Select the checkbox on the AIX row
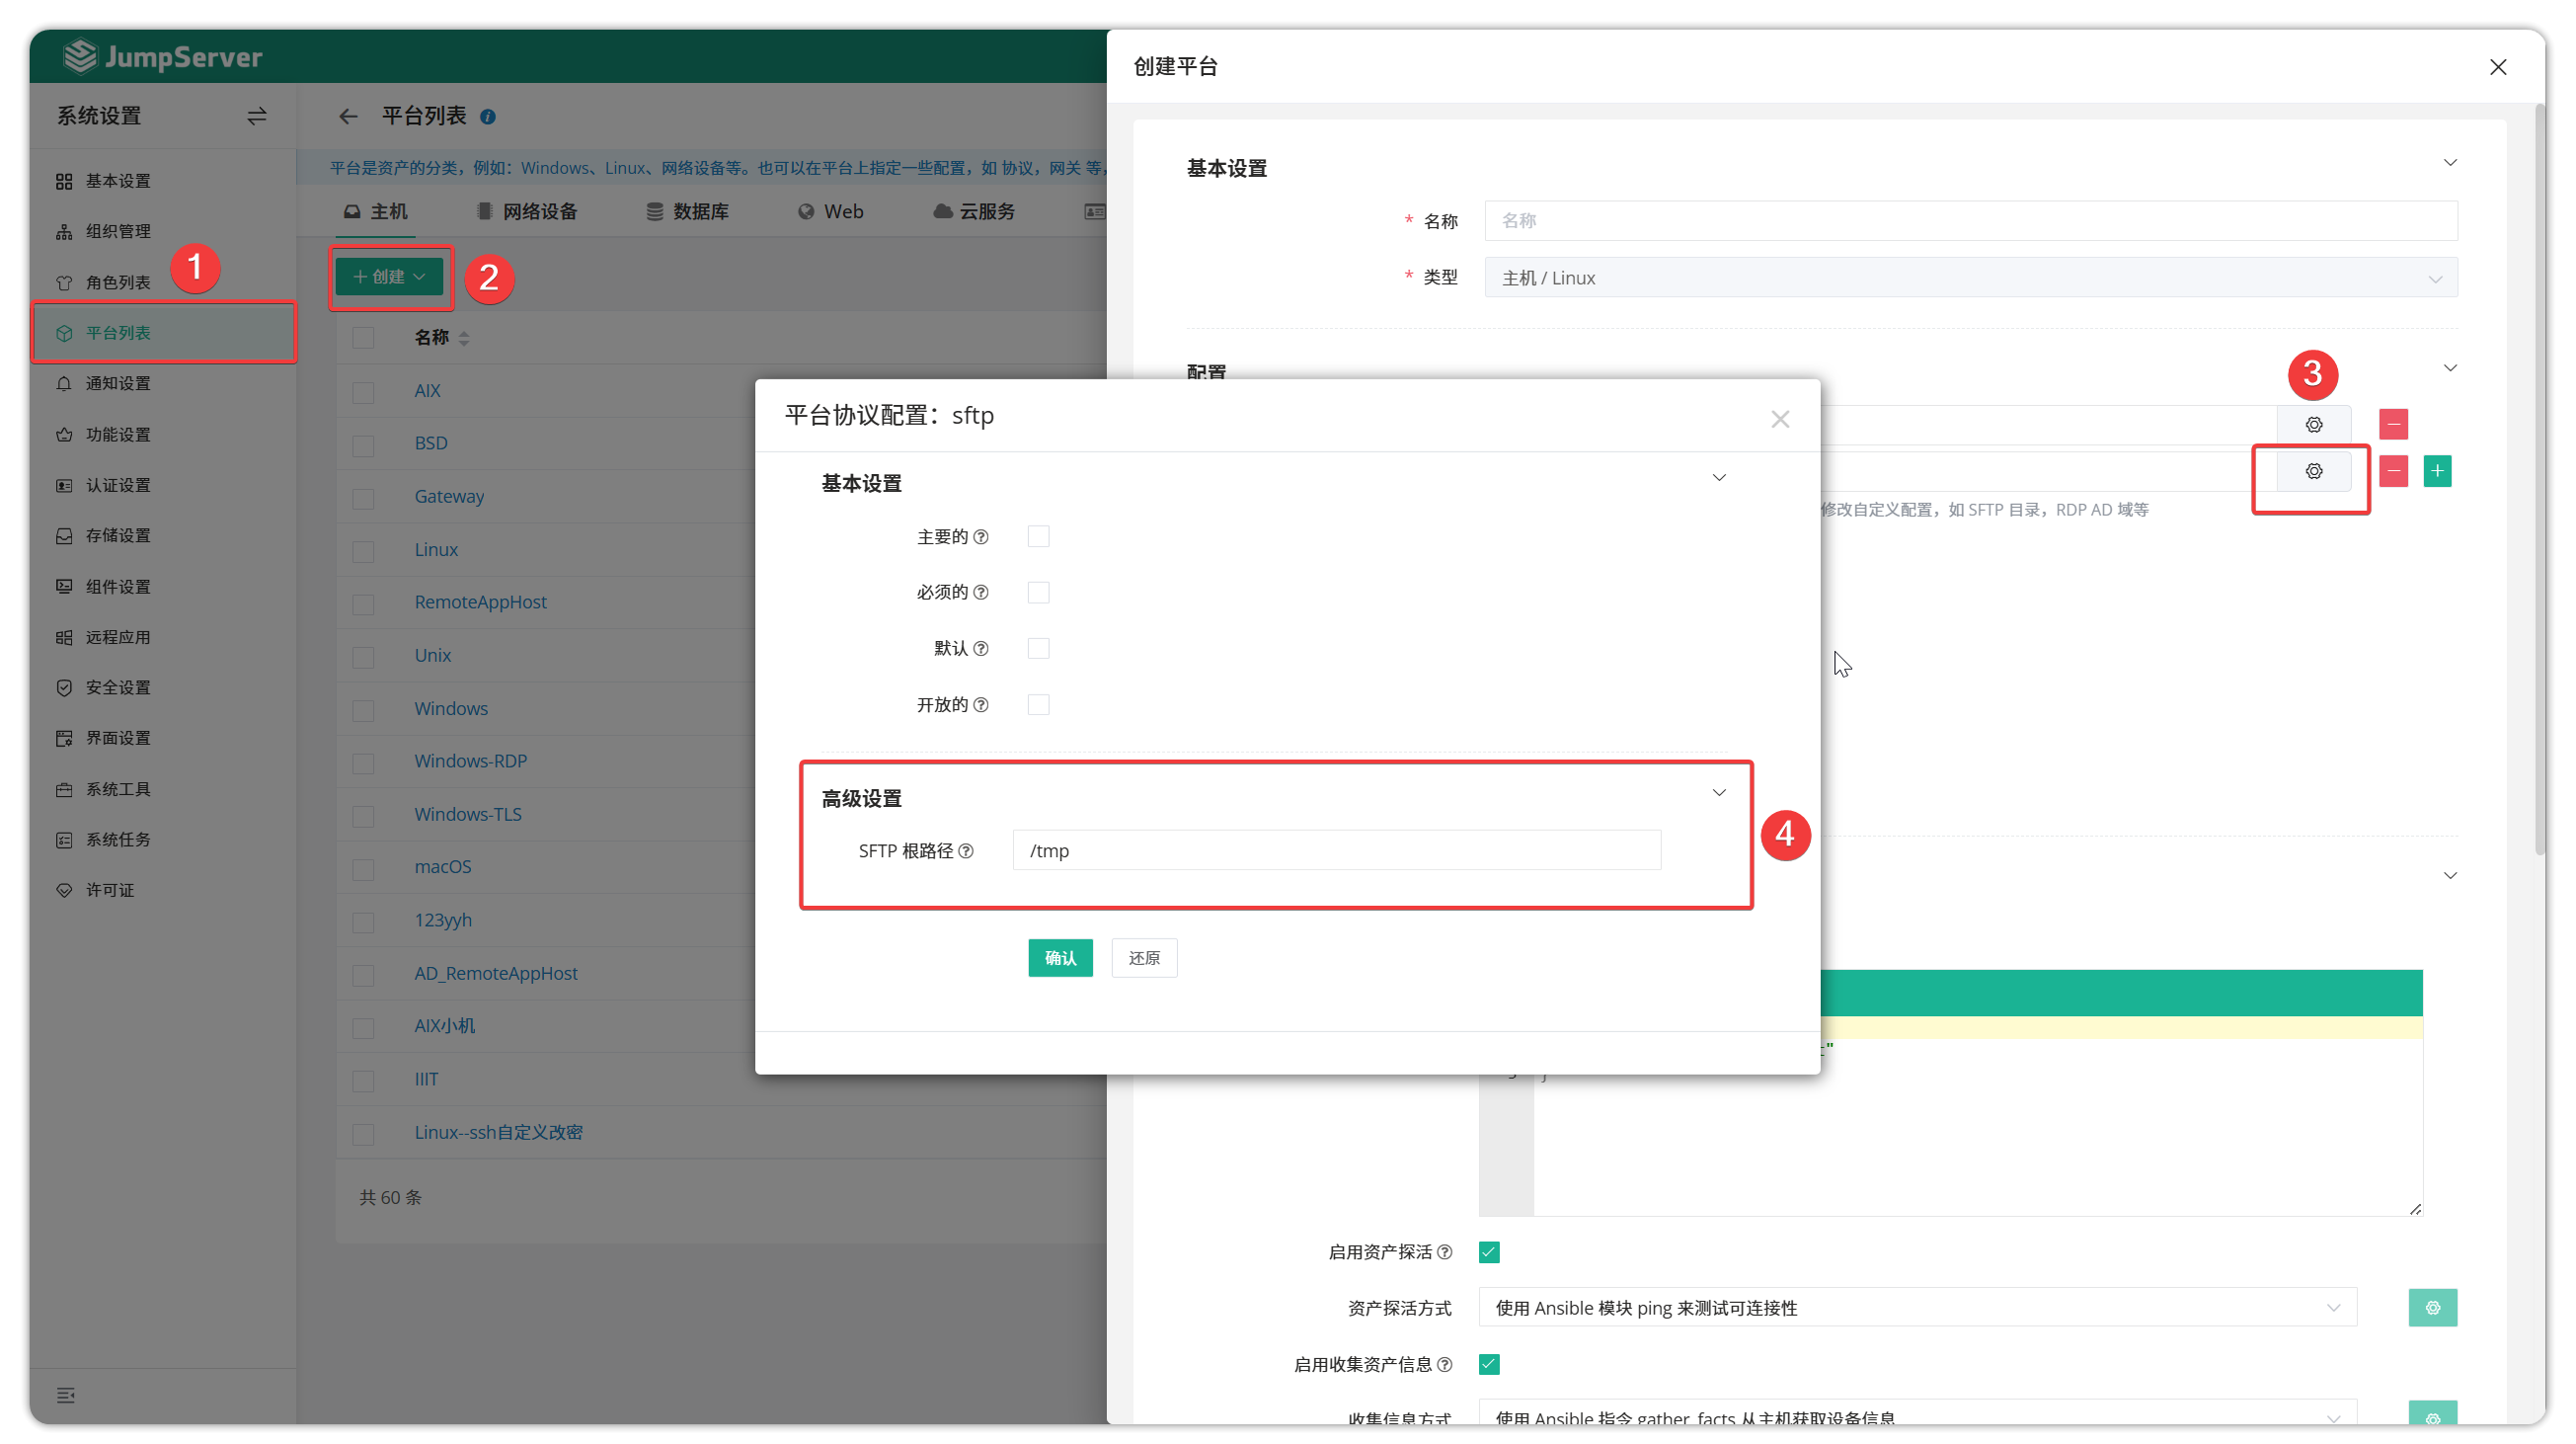2576x1444 pixels. [363, 392]
